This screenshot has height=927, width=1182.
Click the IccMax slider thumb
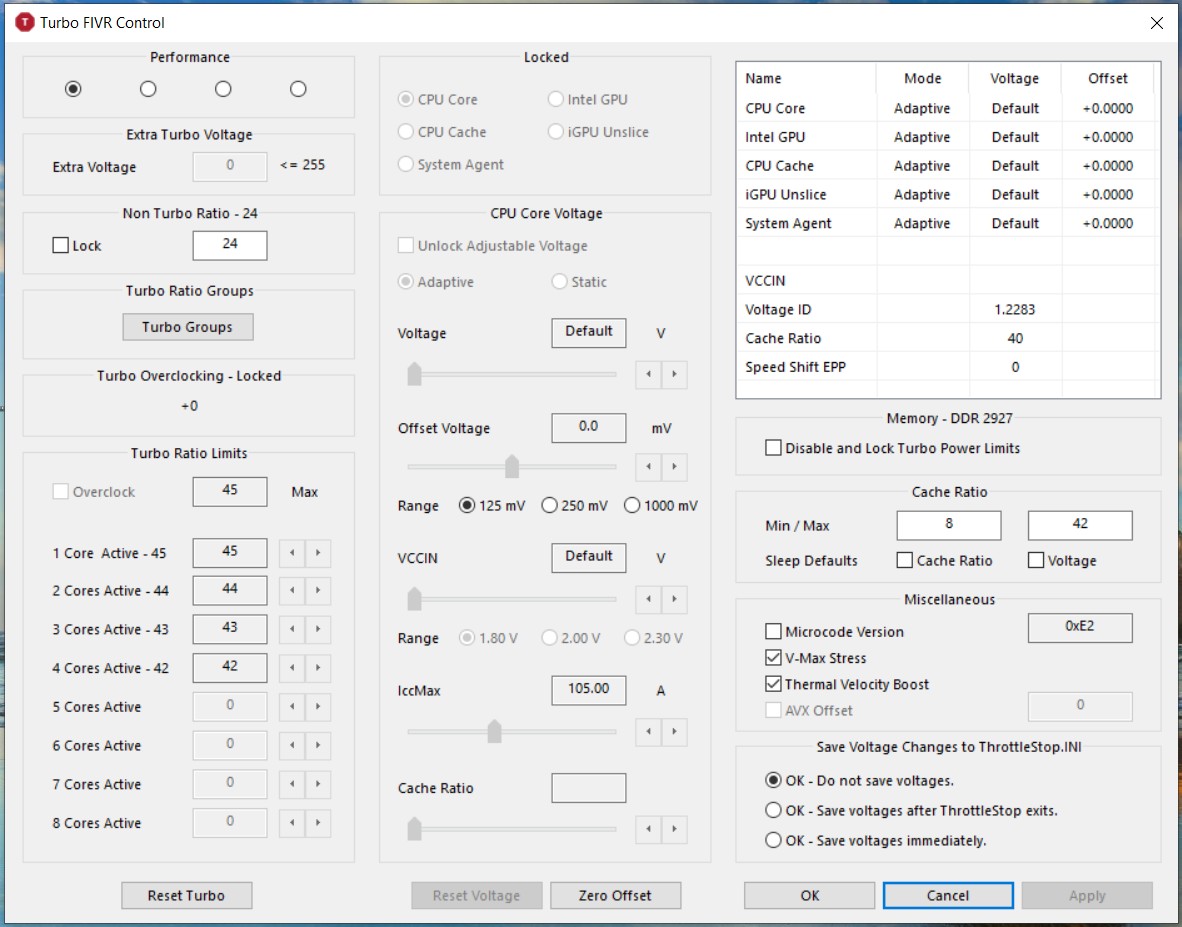point(495,731)
